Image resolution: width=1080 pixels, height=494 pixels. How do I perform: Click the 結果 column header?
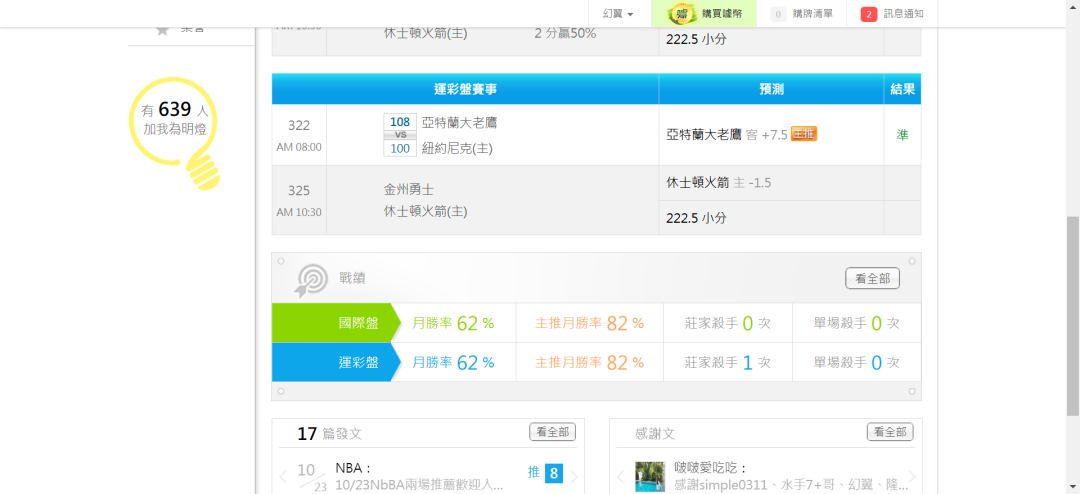click(x=902, y=89)
